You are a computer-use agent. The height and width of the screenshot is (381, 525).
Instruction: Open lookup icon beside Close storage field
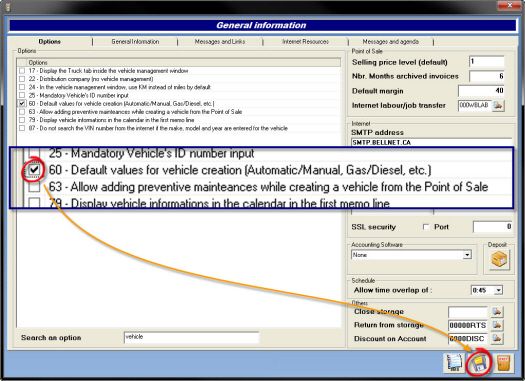498,312
